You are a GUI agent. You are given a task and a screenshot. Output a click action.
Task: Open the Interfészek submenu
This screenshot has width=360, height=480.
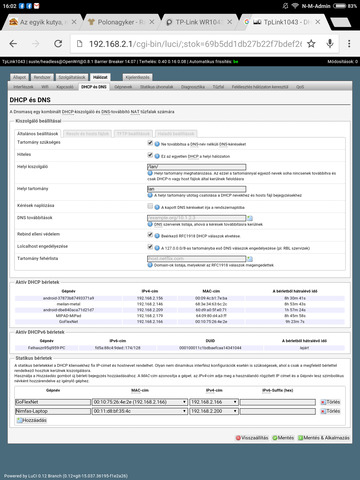23,87
